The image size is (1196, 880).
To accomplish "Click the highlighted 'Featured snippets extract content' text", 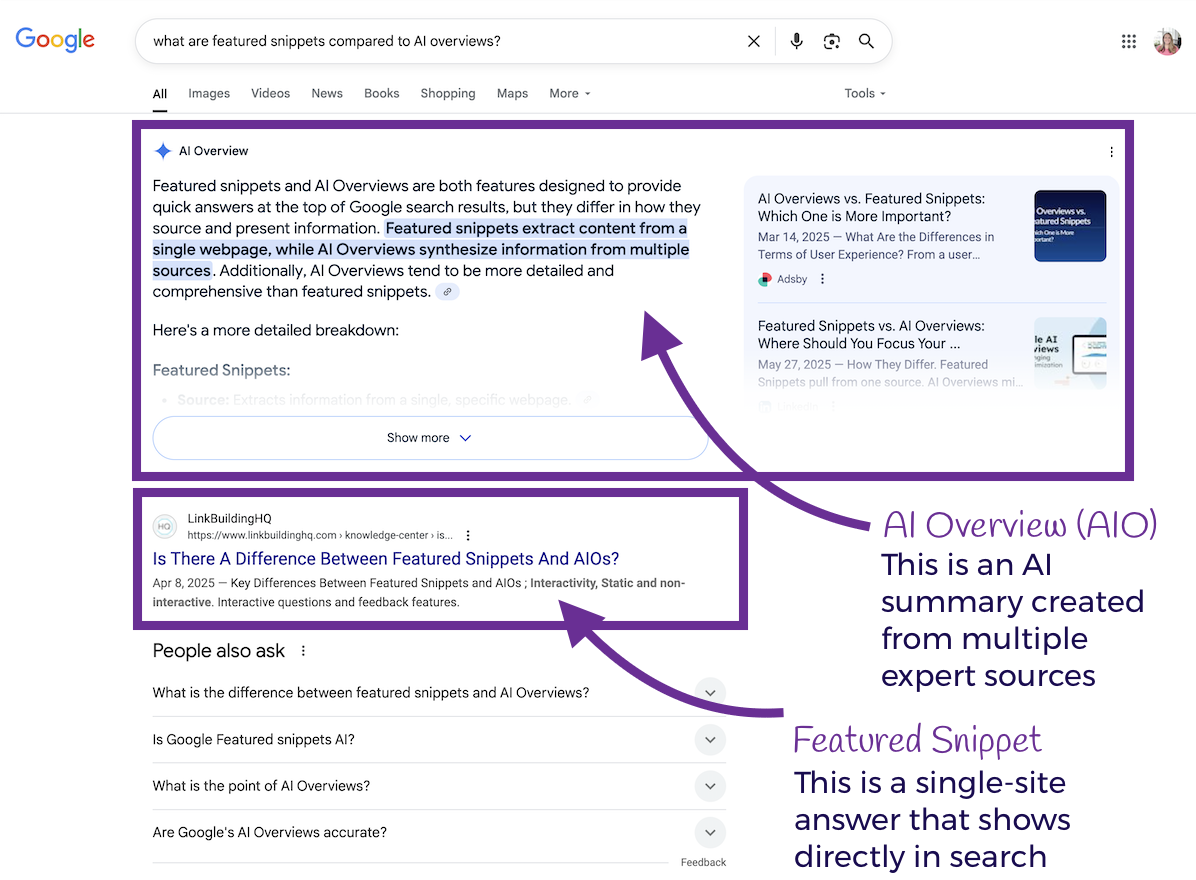I will point(421,249).
